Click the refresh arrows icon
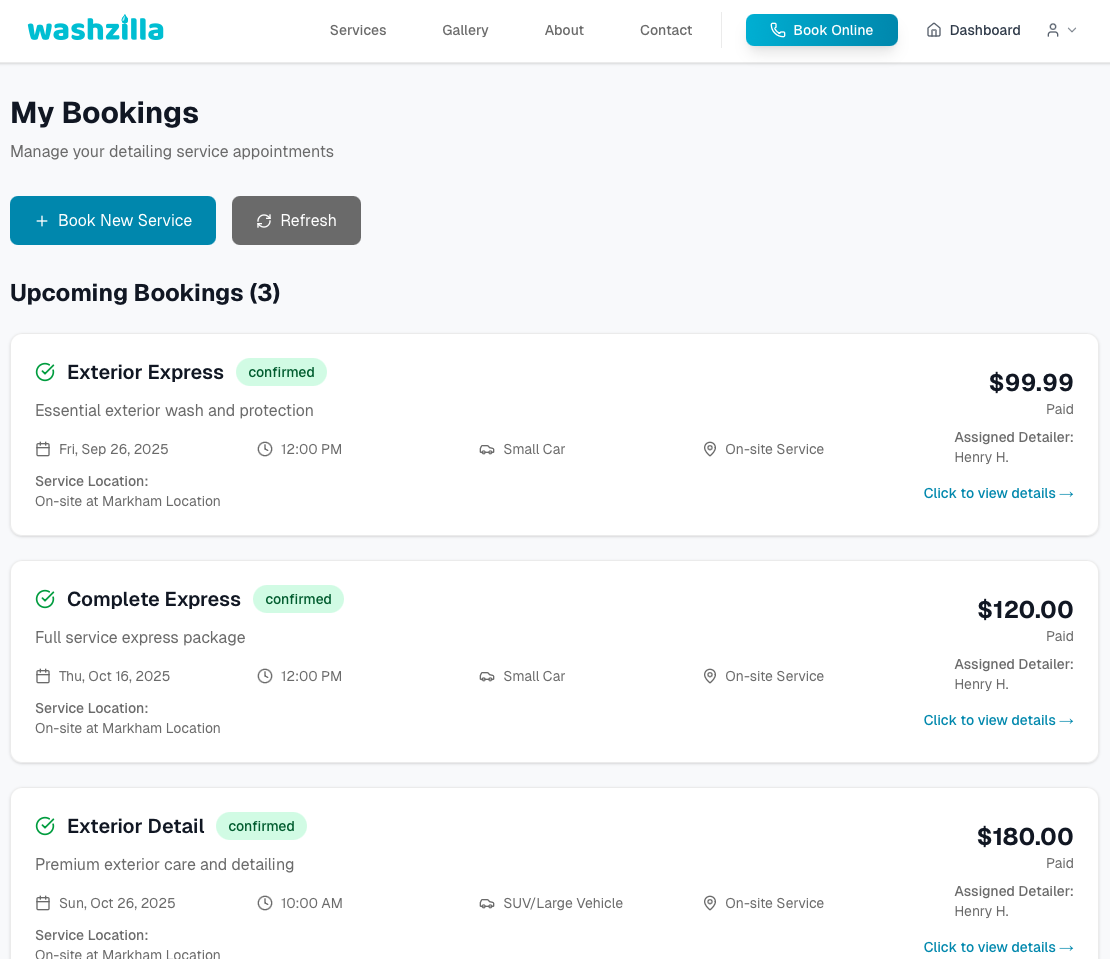The image size is (1110, 959). pyautogui.click(x=264, y=221)
